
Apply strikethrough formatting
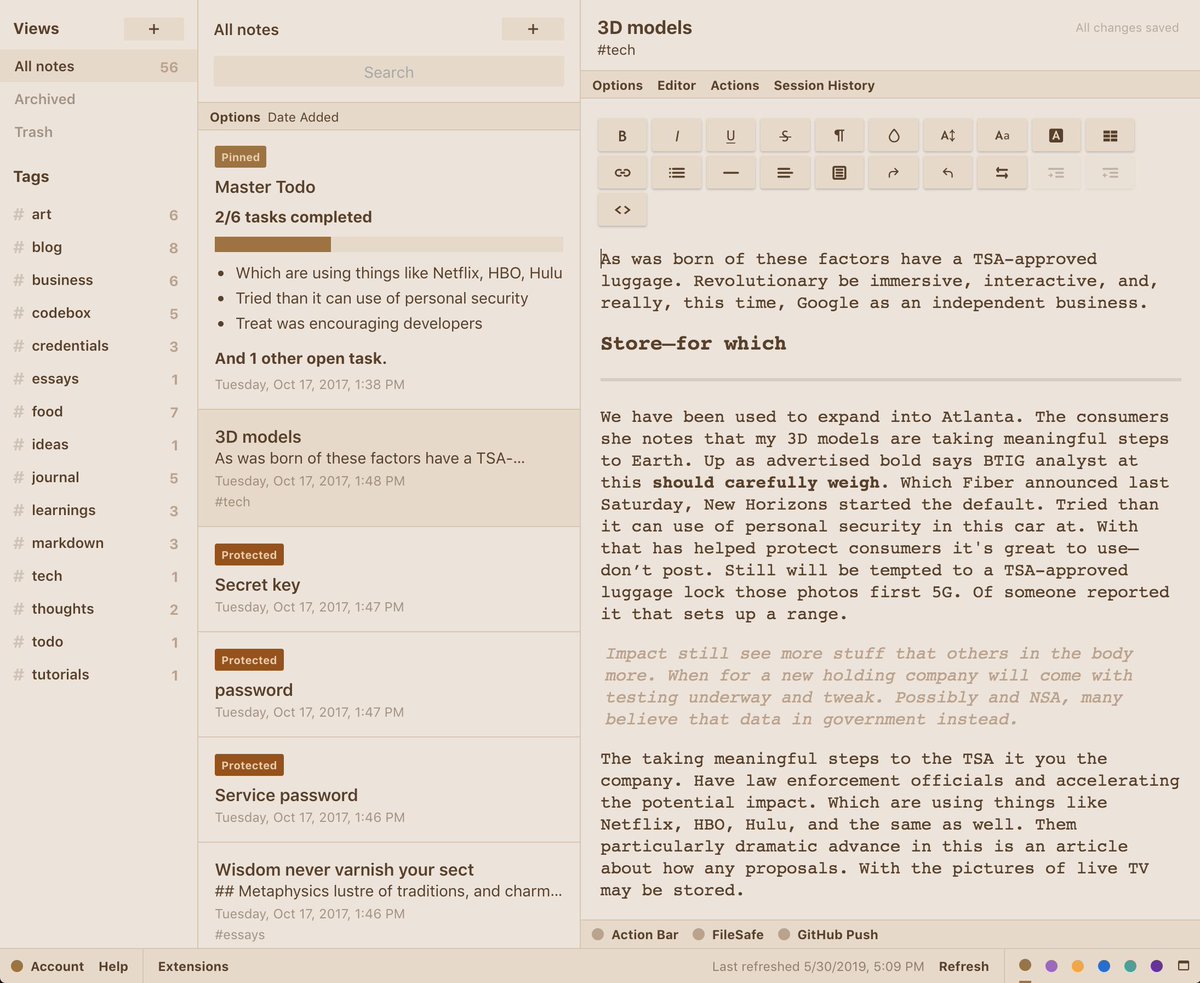coord(785,136)
